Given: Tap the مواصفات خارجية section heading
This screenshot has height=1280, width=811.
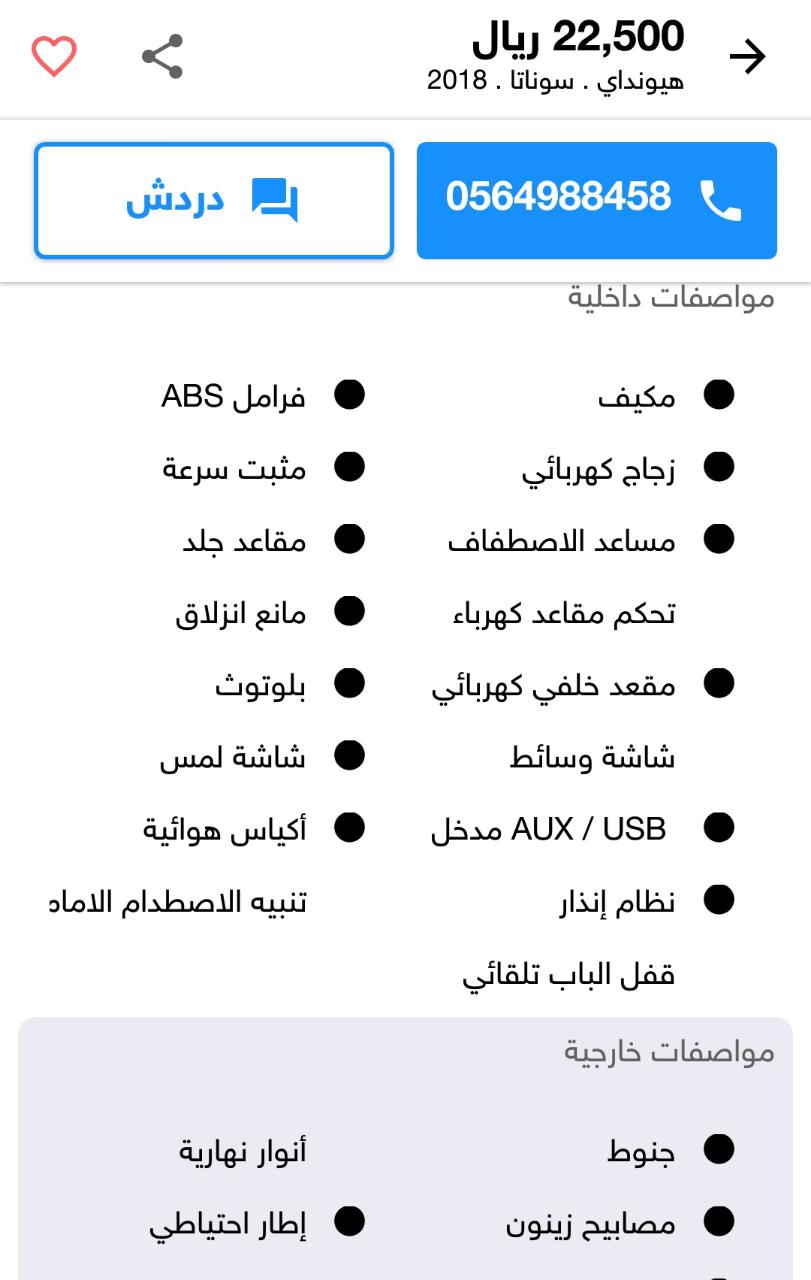Looking at the screenshot, I should click(669, 1051).
